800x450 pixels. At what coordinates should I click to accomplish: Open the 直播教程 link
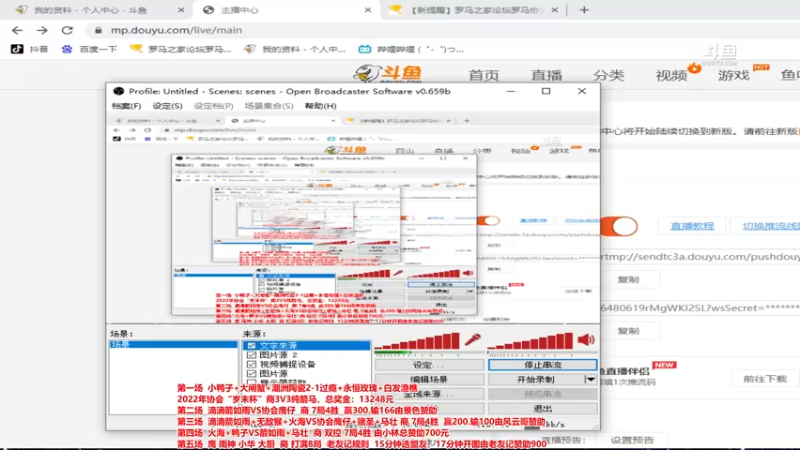[692, 226]
